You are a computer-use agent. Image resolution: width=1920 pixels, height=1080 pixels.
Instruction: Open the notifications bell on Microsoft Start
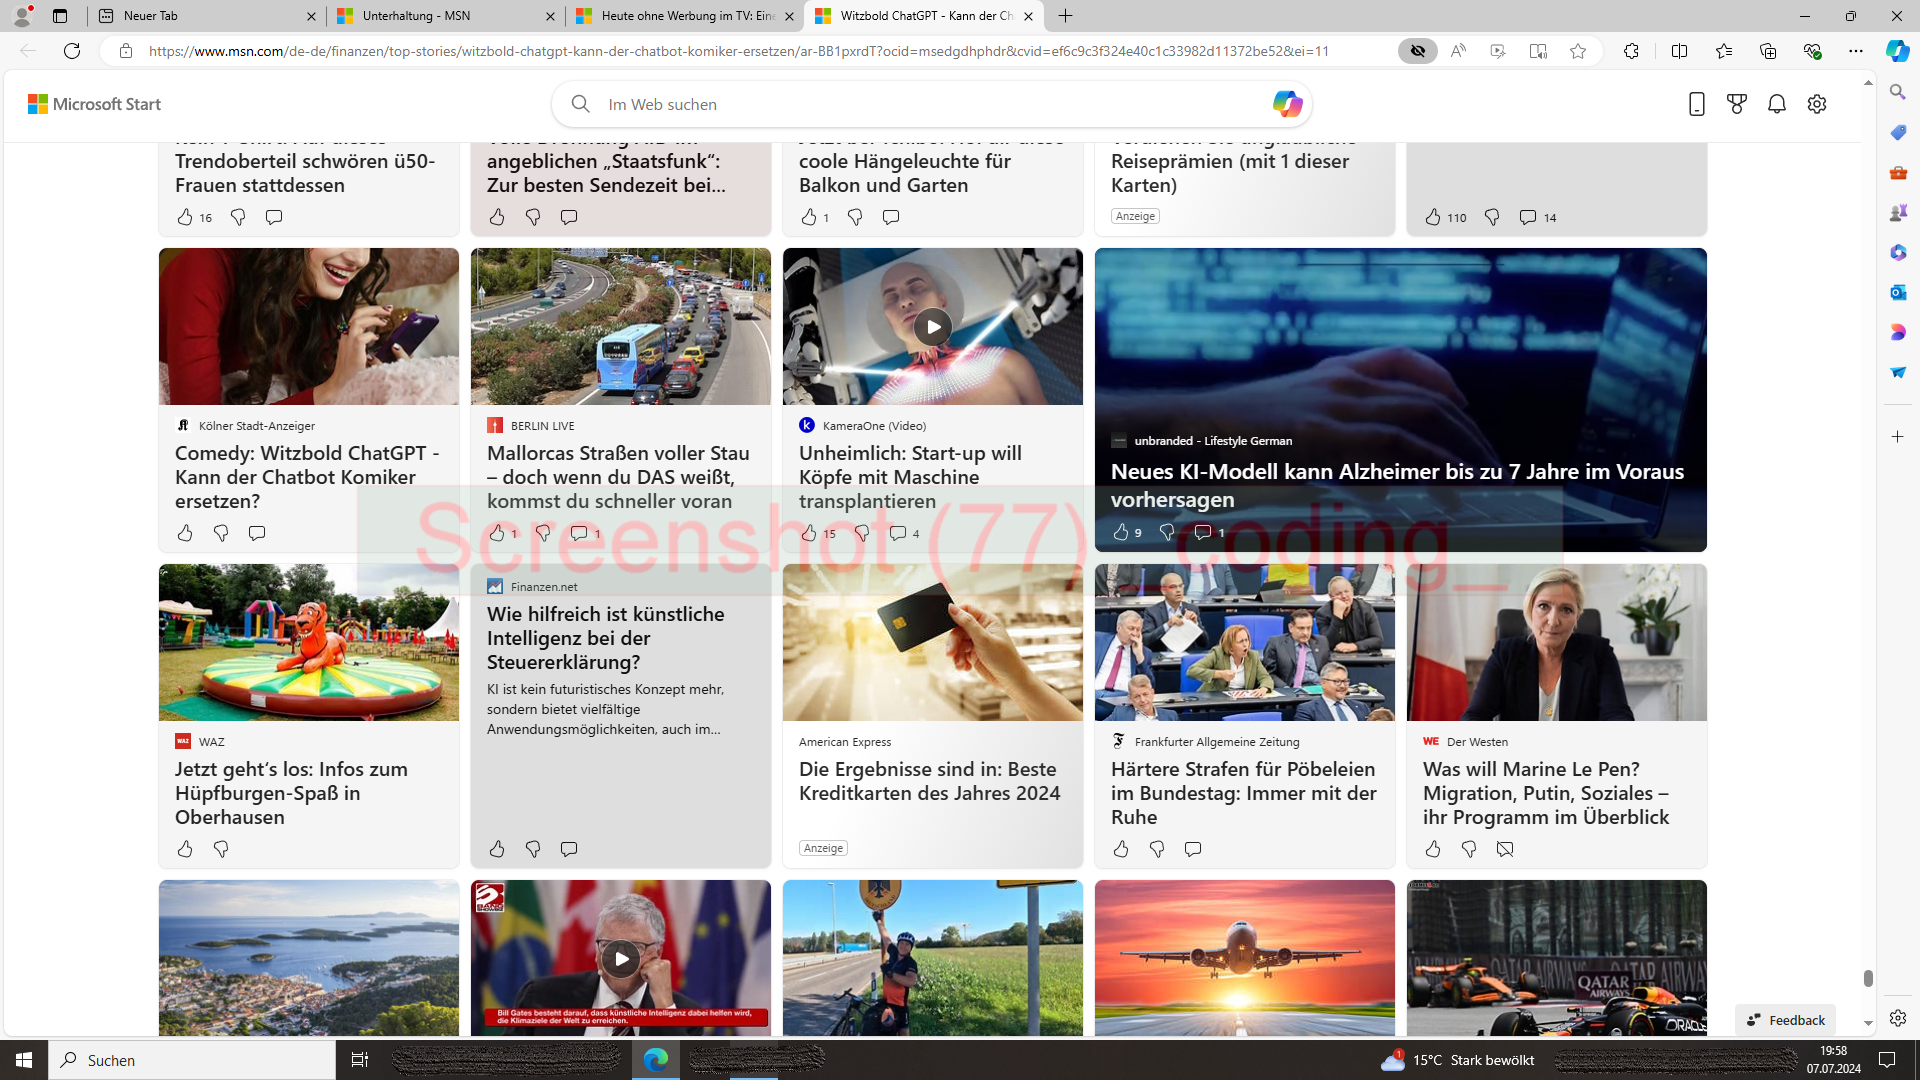[1777, 104]
